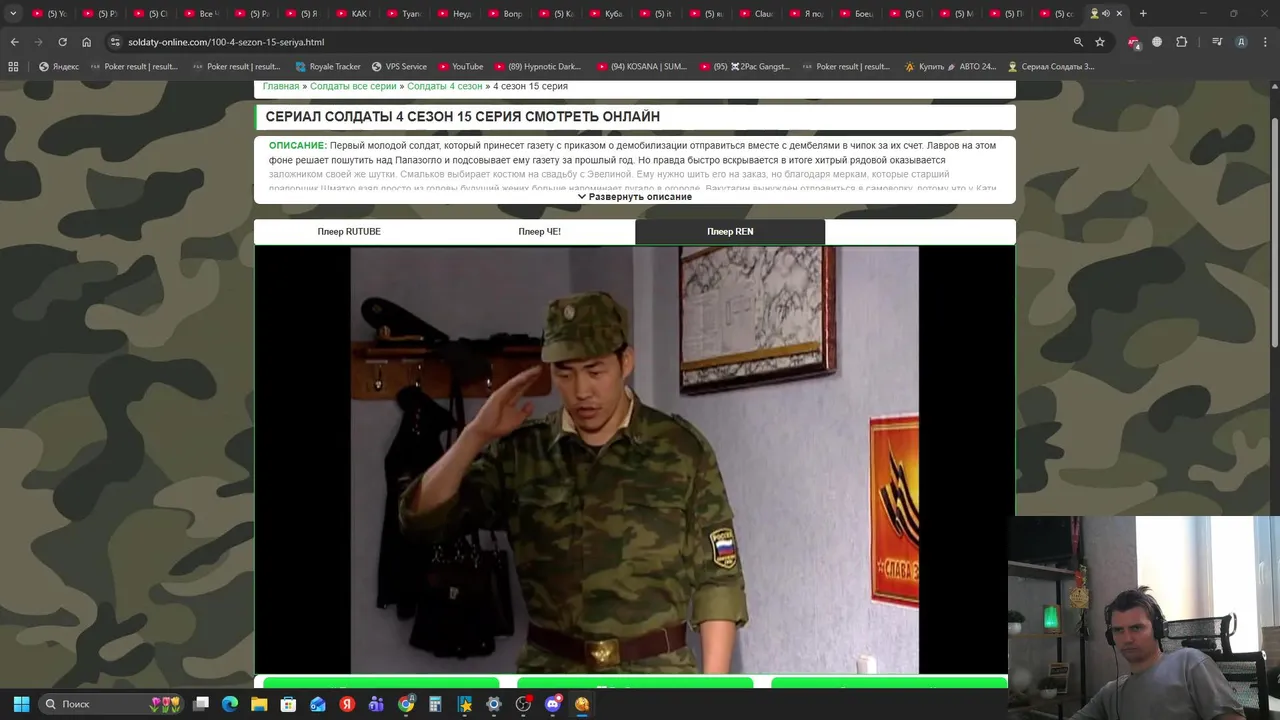Open the tab search dropdown arrow
Screen dimensions: 1280x720
tap(13, 14)
